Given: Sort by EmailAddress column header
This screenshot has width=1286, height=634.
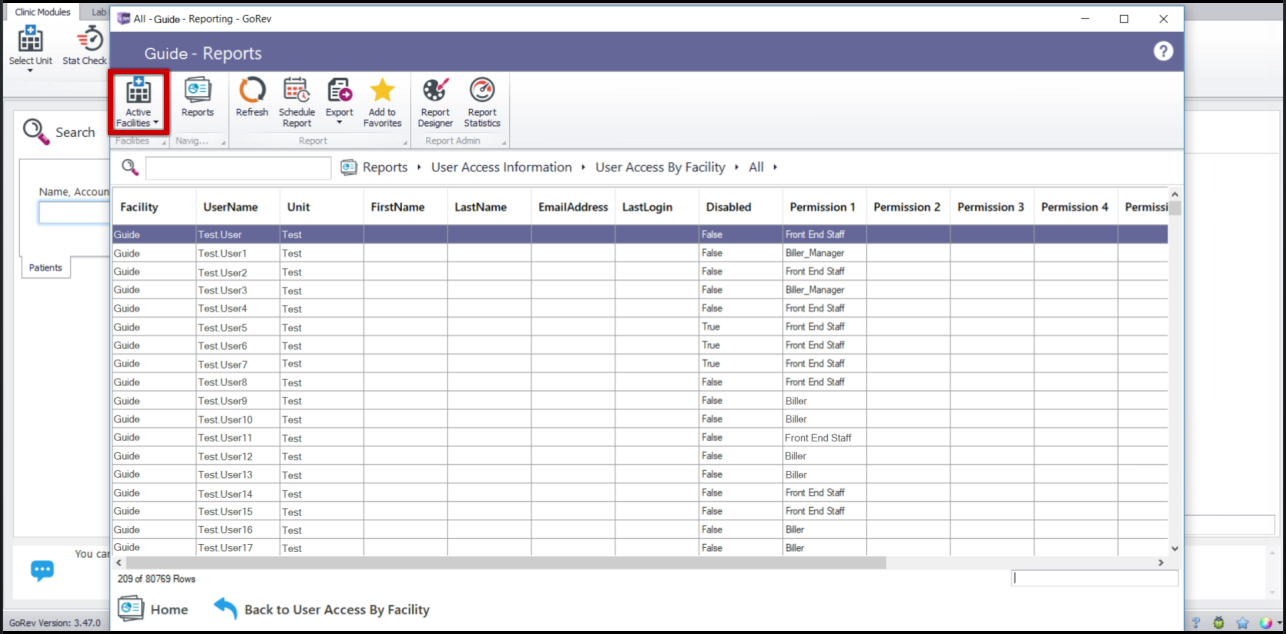Looking at the screenshot, I should 573,207.
